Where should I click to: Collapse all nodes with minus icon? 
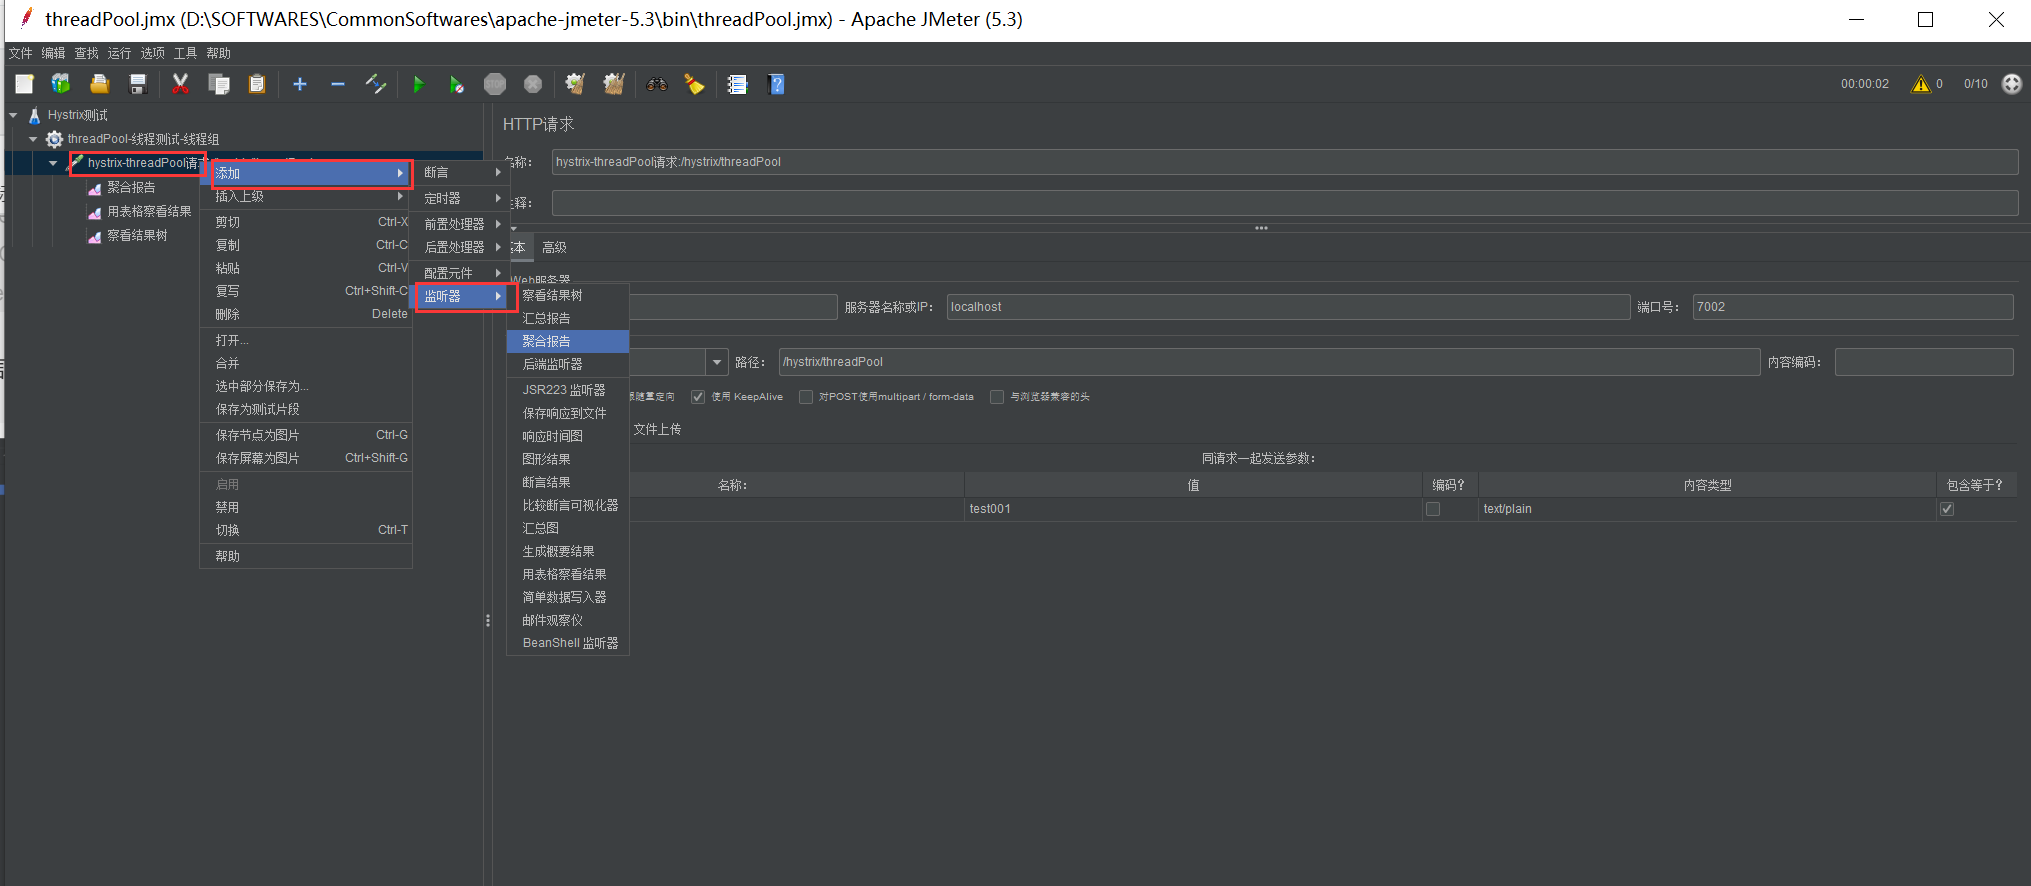[338, 84]
